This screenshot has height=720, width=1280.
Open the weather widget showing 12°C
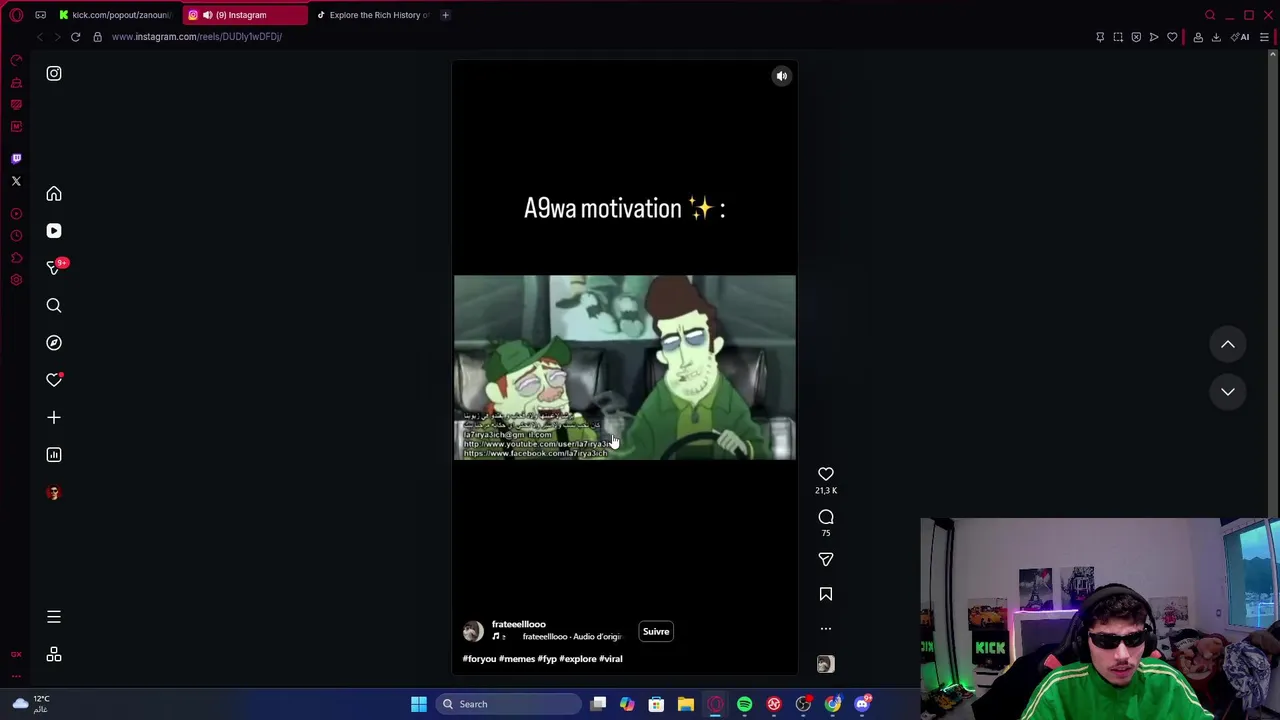coord(30,704)
